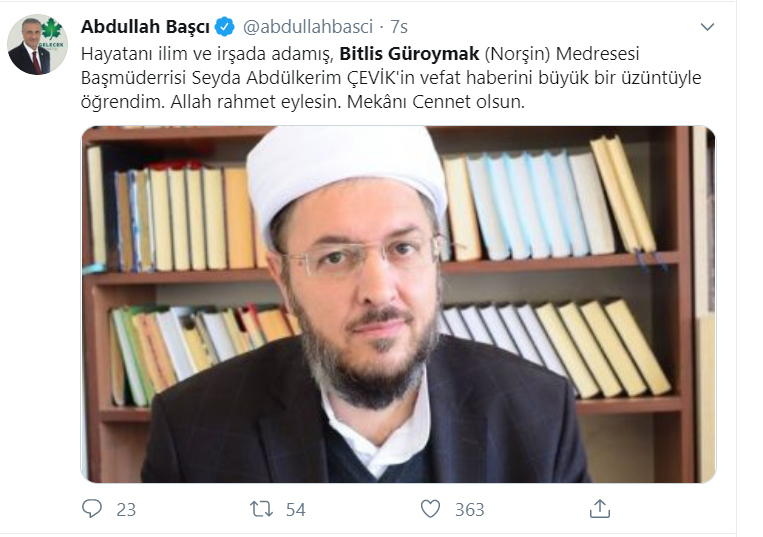Like the tweet with the heart icon
This screenshot has height=537, width=763.
click(x=430, y=509)
